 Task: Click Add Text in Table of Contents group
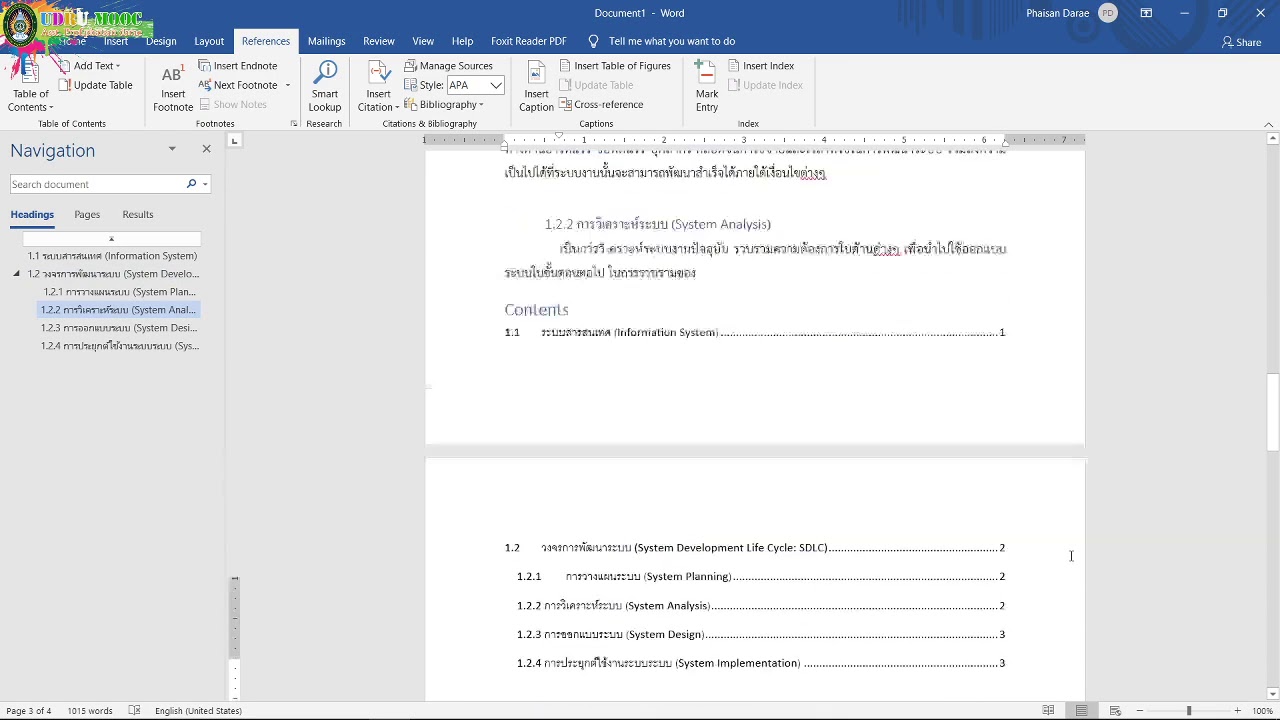tap(90, 66)
